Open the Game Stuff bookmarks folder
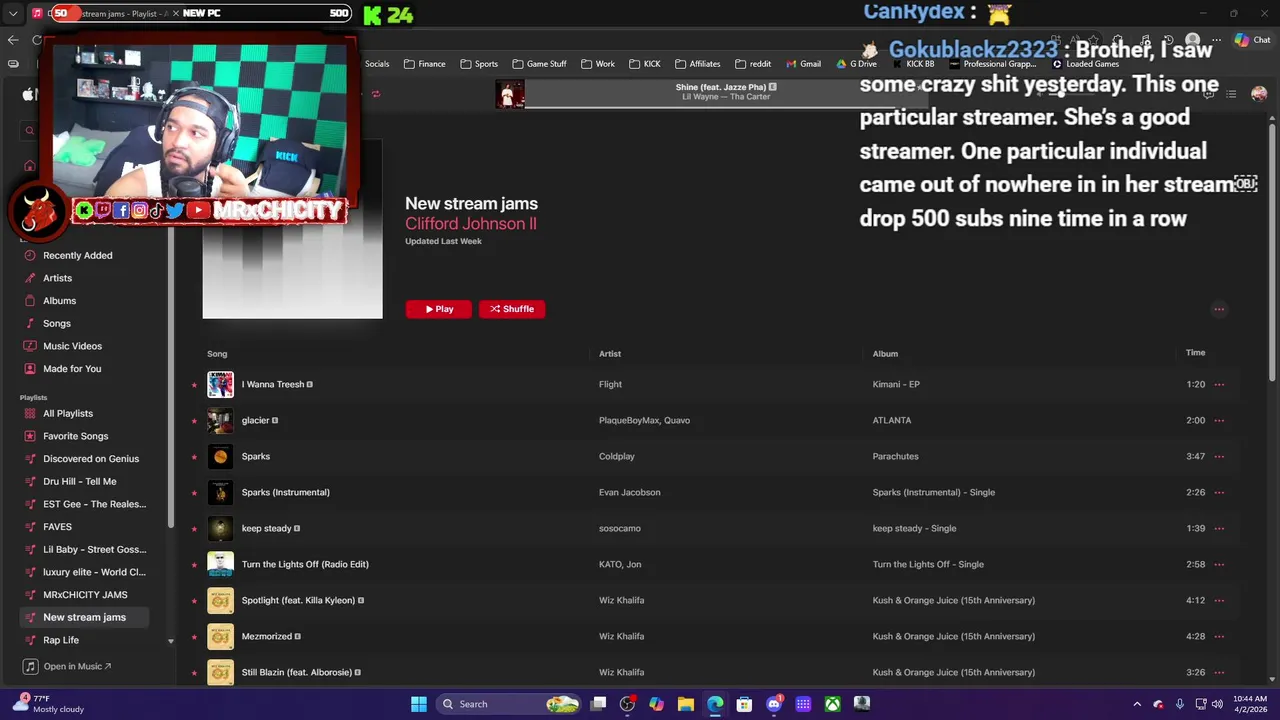Viewport: 1280px width, 720px height. [539, 64]
